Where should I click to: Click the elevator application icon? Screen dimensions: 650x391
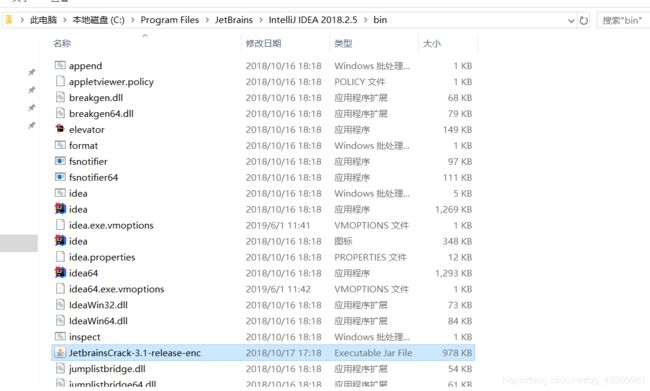click(x=61, y=129)
